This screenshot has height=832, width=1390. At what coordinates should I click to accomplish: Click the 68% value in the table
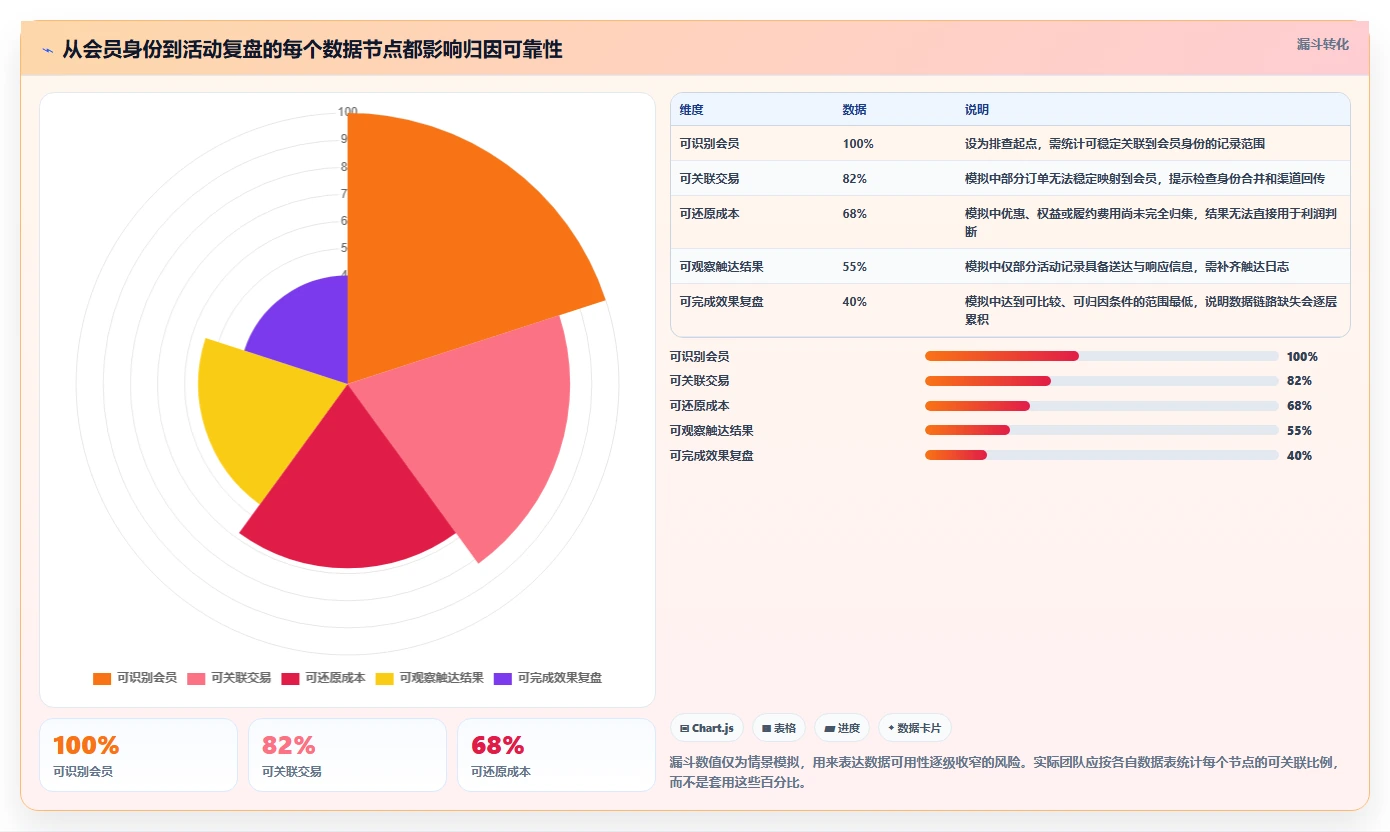(855, 214)
